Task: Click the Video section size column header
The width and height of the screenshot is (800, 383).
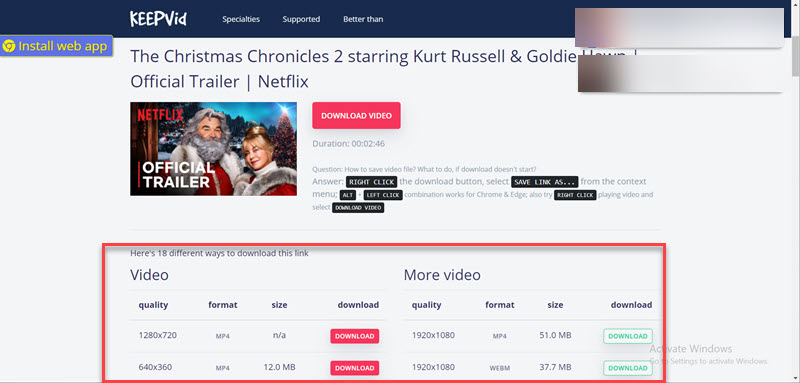Action: [279, 305]
